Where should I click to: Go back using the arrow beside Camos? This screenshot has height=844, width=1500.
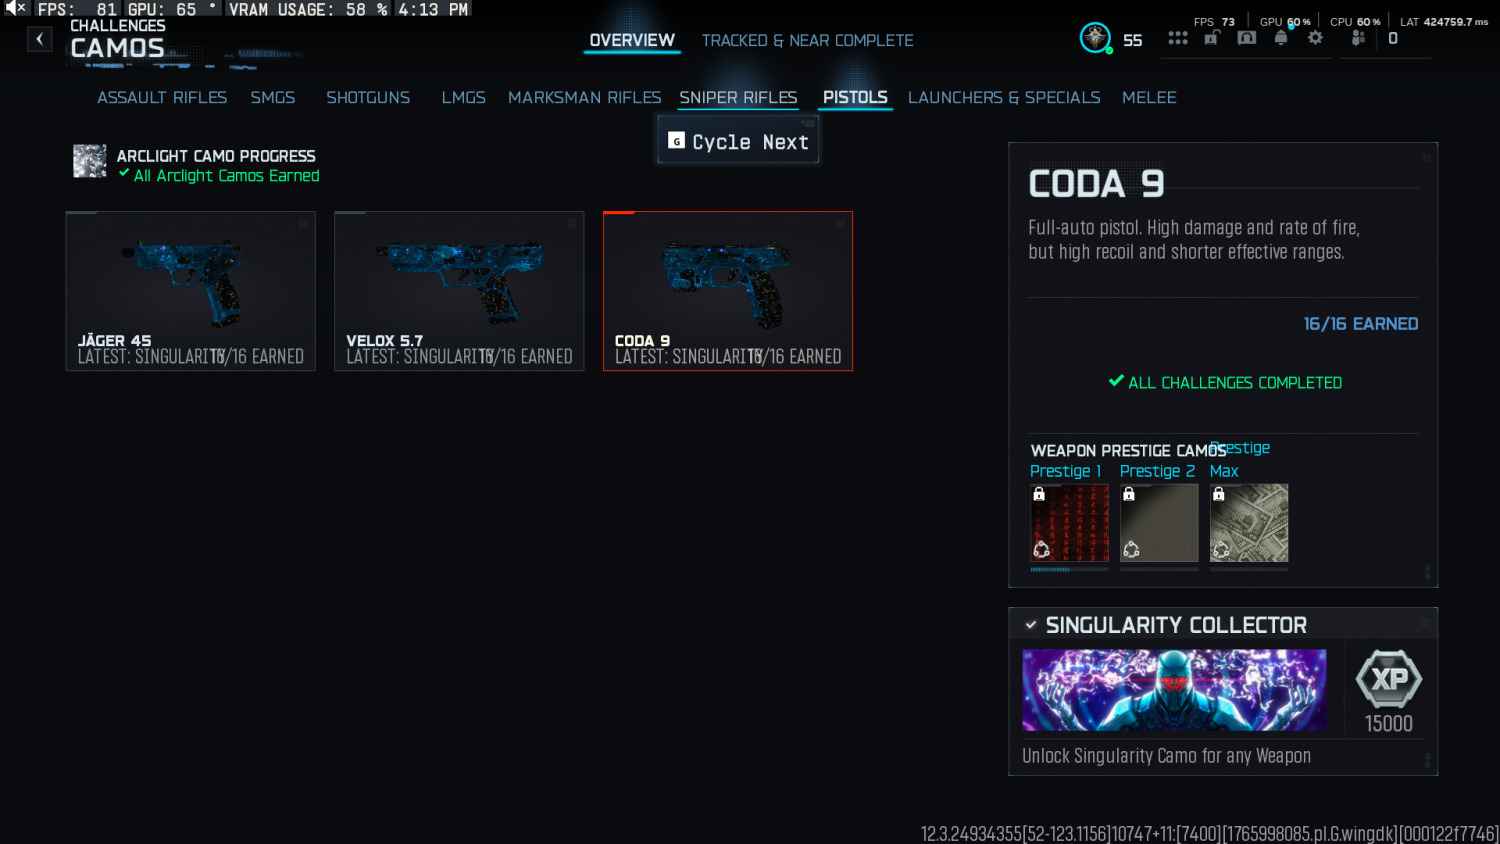pos(39,40)
